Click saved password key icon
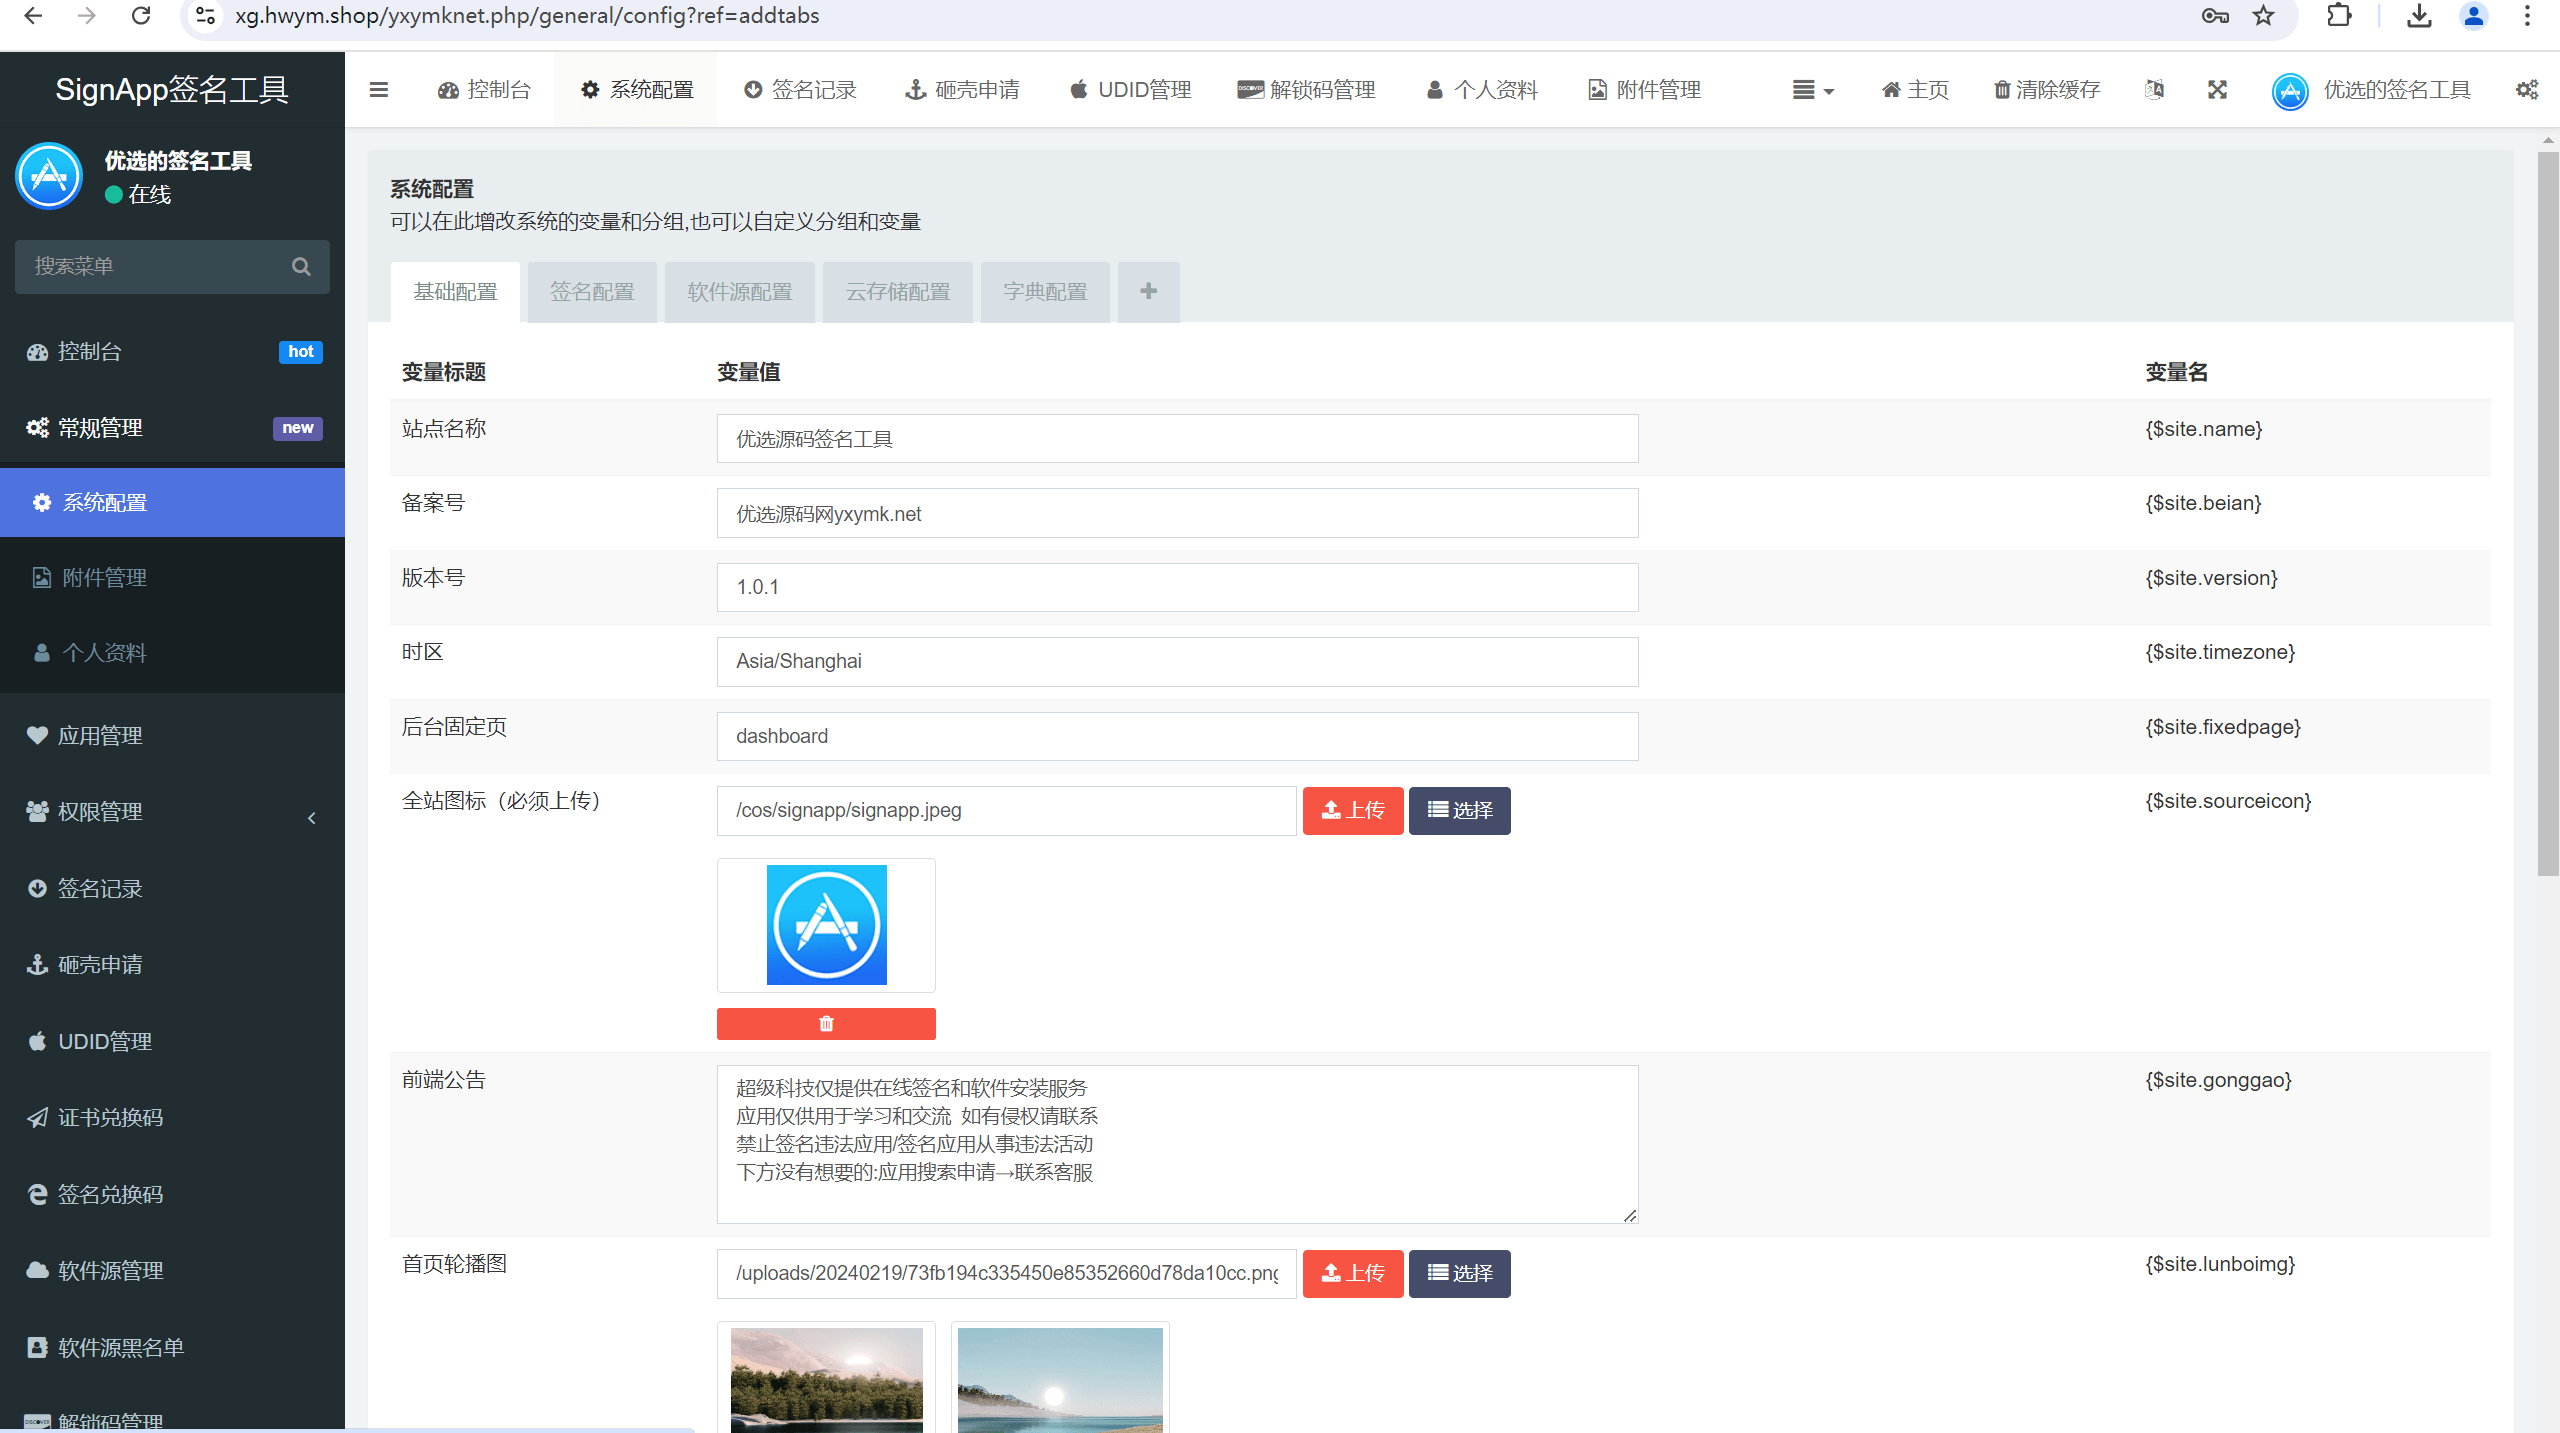This screenshot has height=1433, width=2560. pos(2215,16)
